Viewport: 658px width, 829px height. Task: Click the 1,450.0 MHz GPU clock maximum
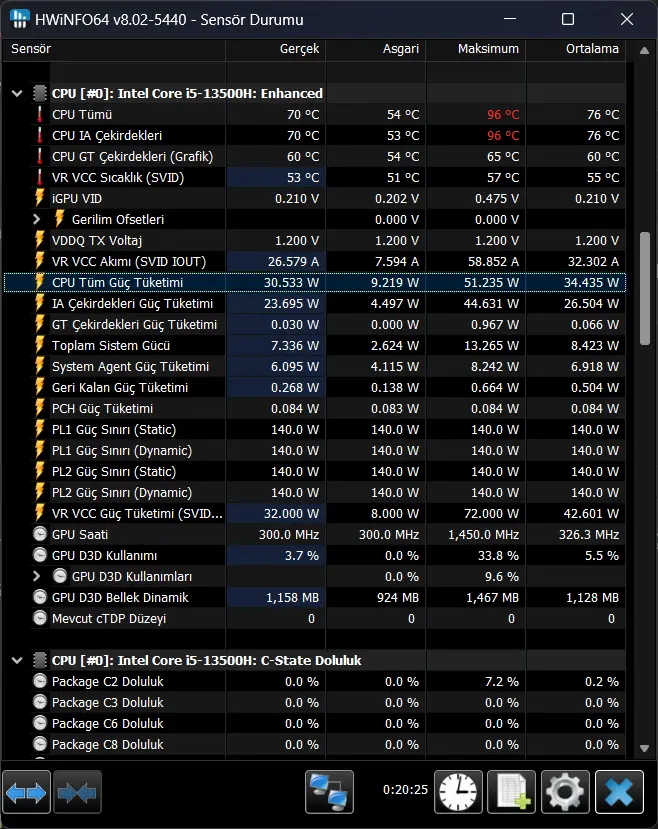(x=483, y=534)
